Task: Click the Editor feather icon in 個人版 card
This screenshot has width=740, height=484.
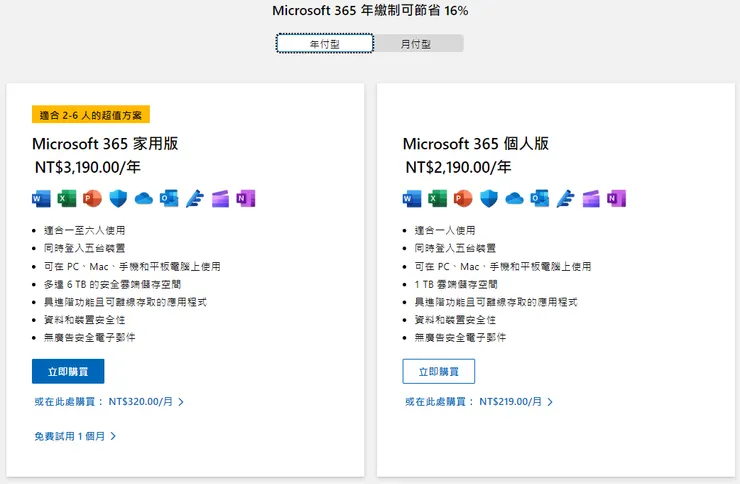Action: (x=565, y=199)
